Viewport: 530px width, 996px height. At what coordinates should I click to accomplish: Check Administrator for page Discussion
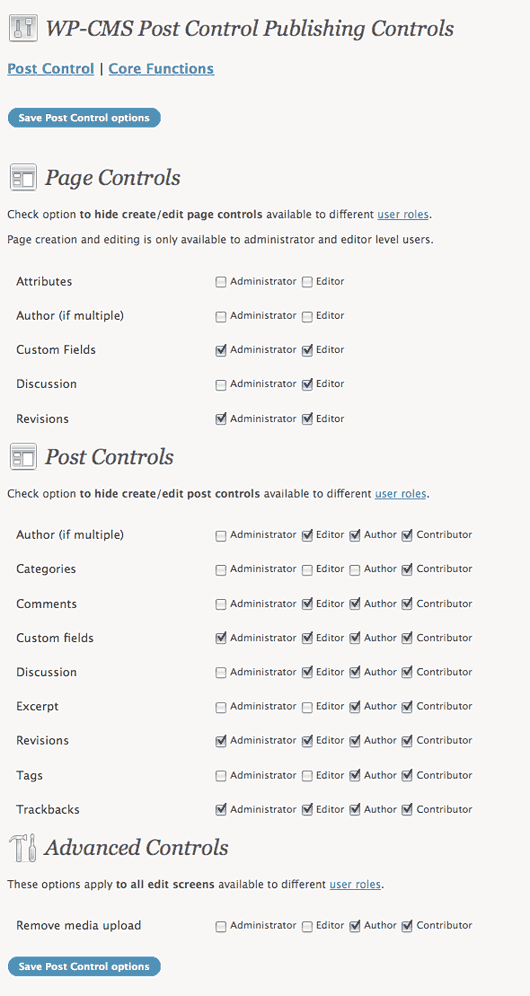[x=221, y=385]
